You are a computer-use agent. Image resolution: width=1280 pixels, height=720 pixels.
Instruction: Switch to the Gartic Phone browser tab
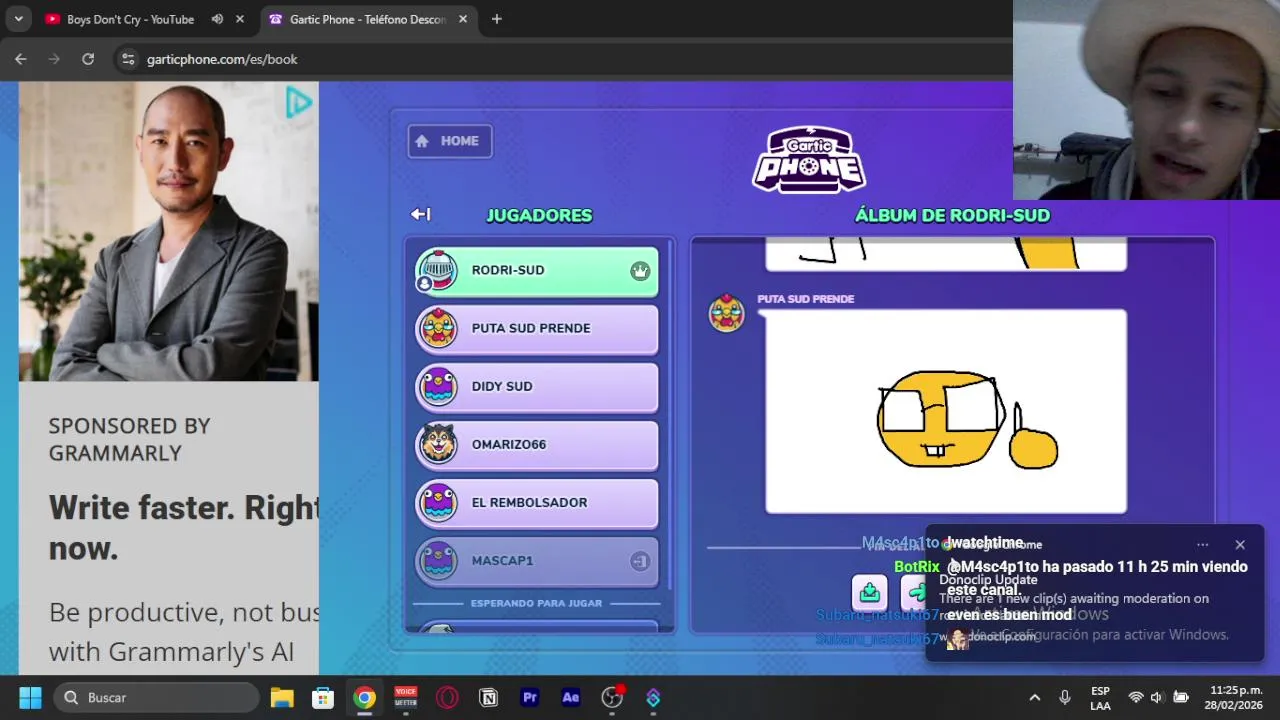coord(367,19)
